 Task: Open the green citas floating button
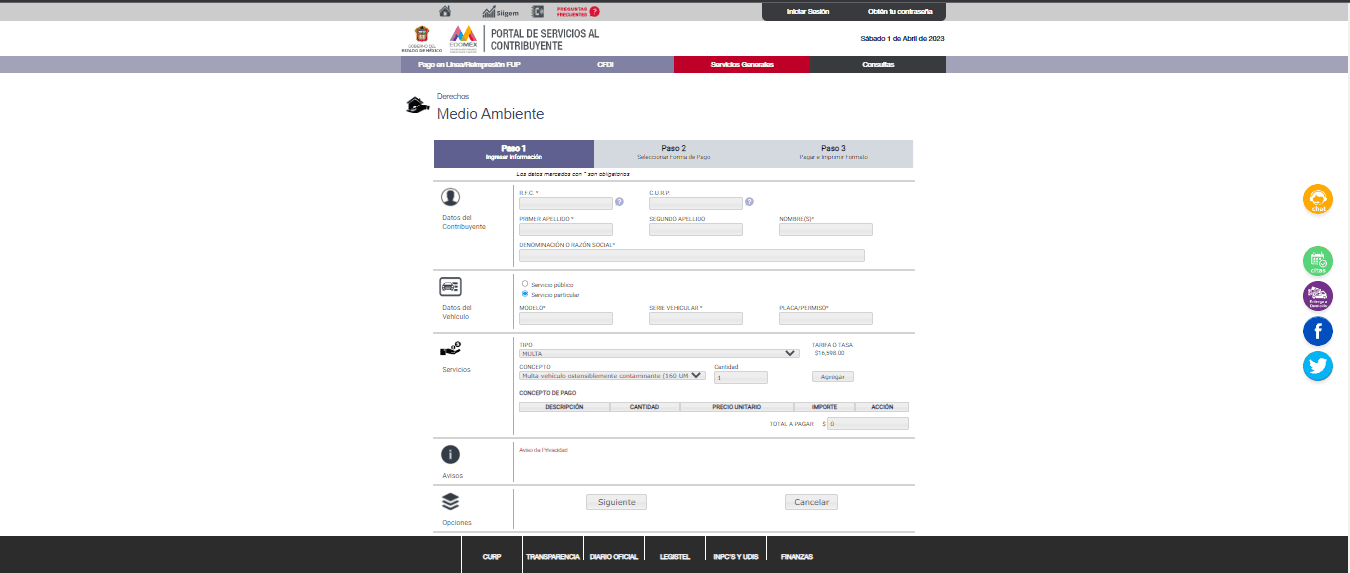pyautogui.click(x=1318, y=261)
